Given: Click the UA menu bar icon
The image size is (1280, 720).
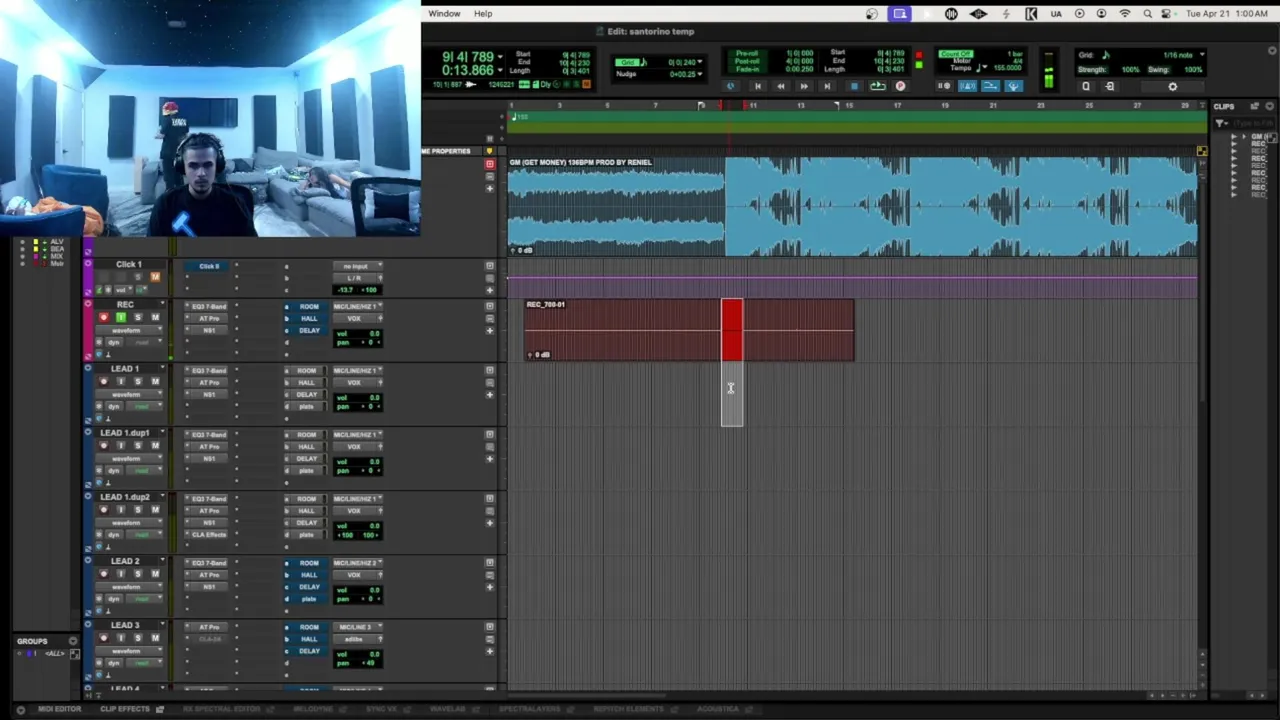Looking at the screenshot, I should tap(1056, 14).
